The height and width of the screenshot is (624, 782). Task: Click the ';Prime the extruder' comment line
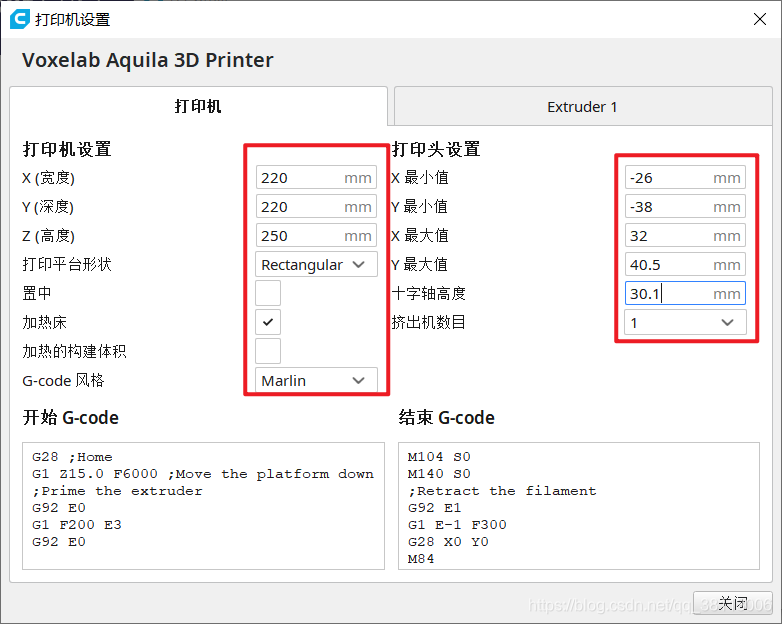pos(117,491)
